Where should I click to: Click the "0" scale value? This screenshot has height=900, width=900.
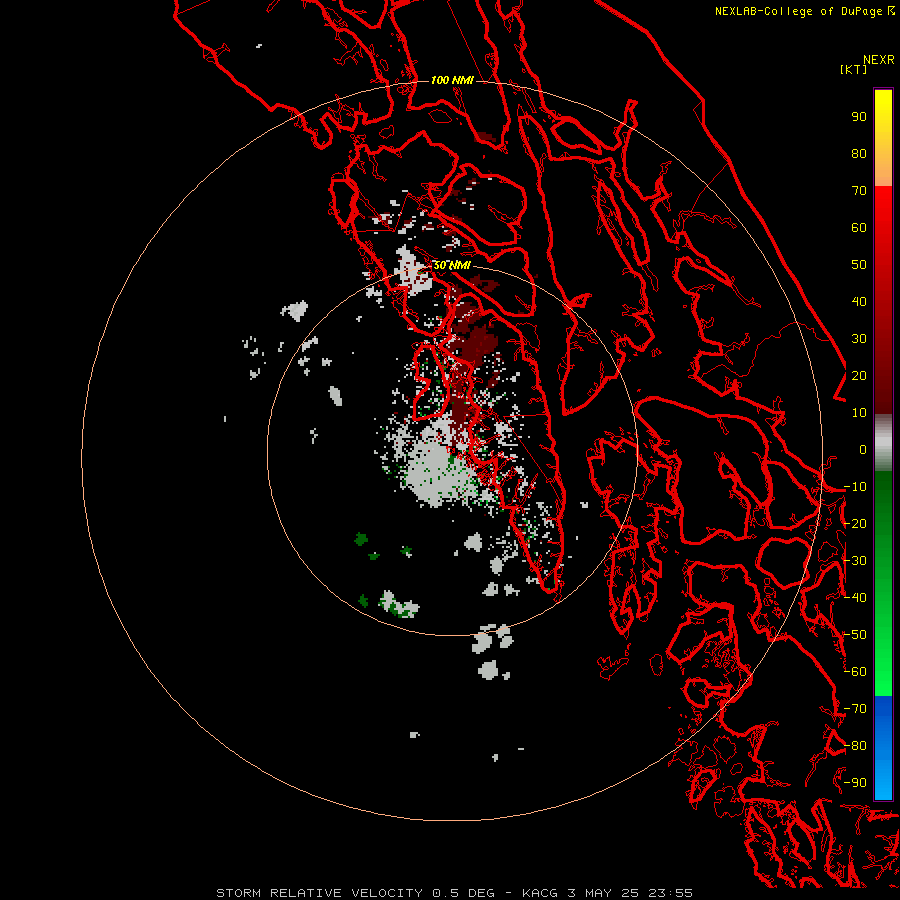point(863,449)
